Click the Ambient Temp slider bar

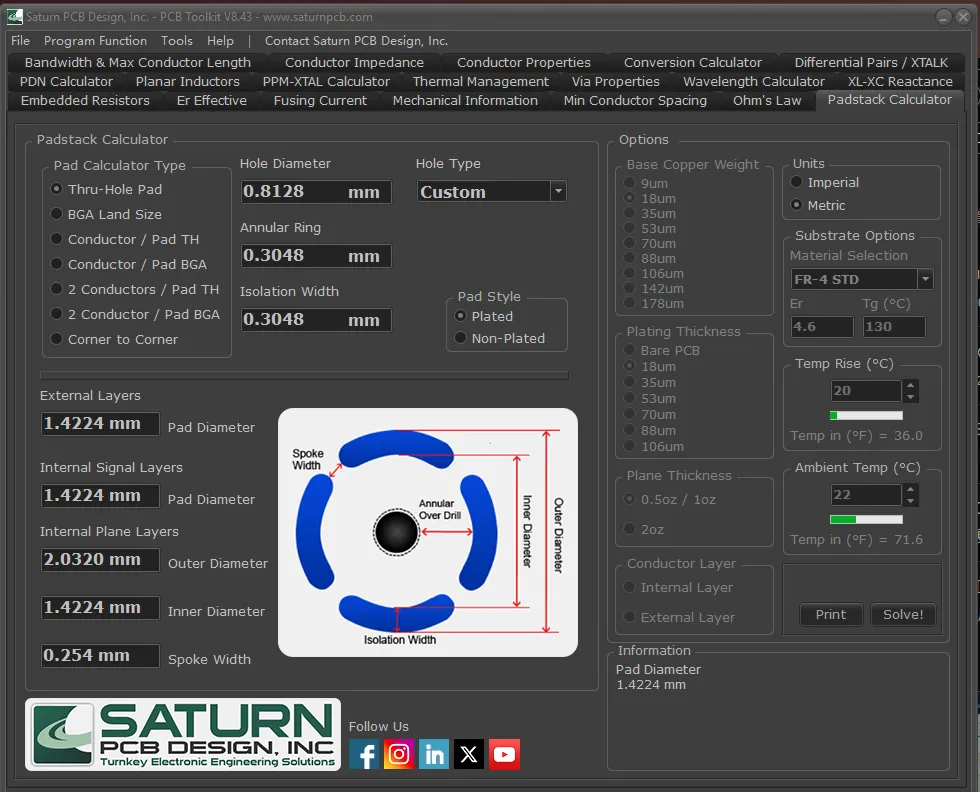pyautogui.click(x=866, y=519)
